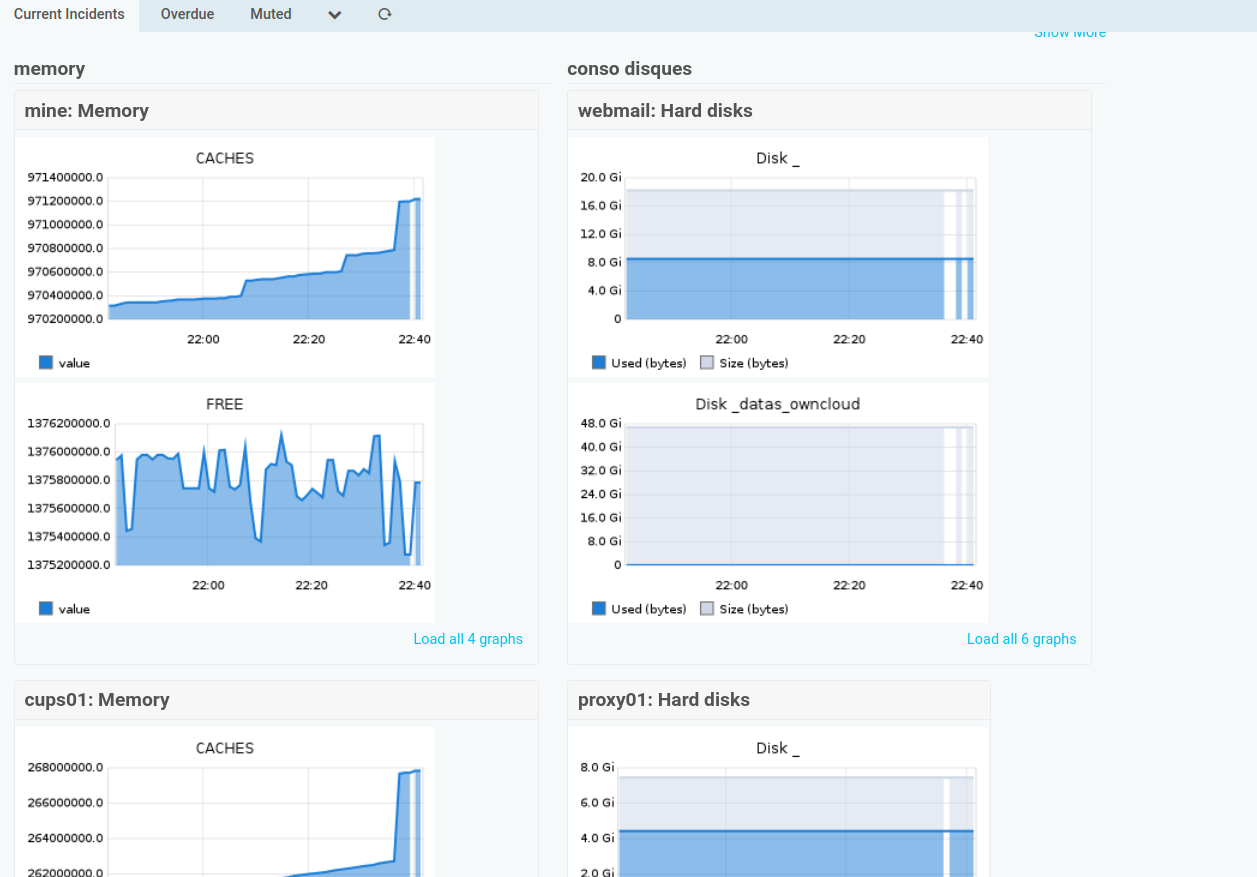Click the Show More link at top
This screenshot has width=1257, height=877.
[x=1070, y=33]
